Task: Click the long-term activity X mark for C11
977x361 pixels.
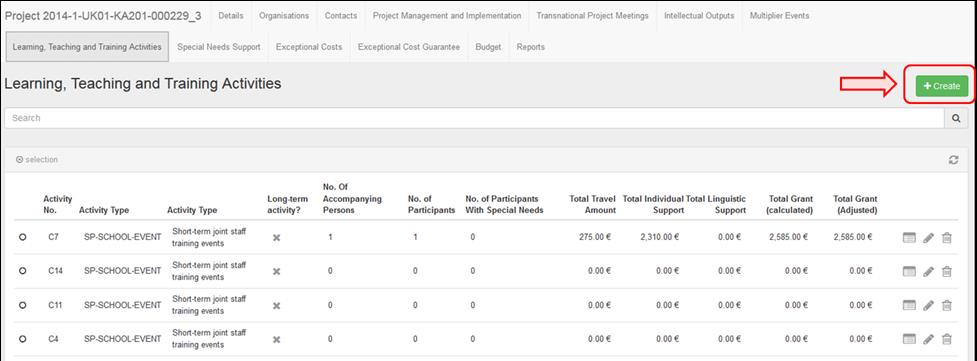Action: (x=277, y=306)
